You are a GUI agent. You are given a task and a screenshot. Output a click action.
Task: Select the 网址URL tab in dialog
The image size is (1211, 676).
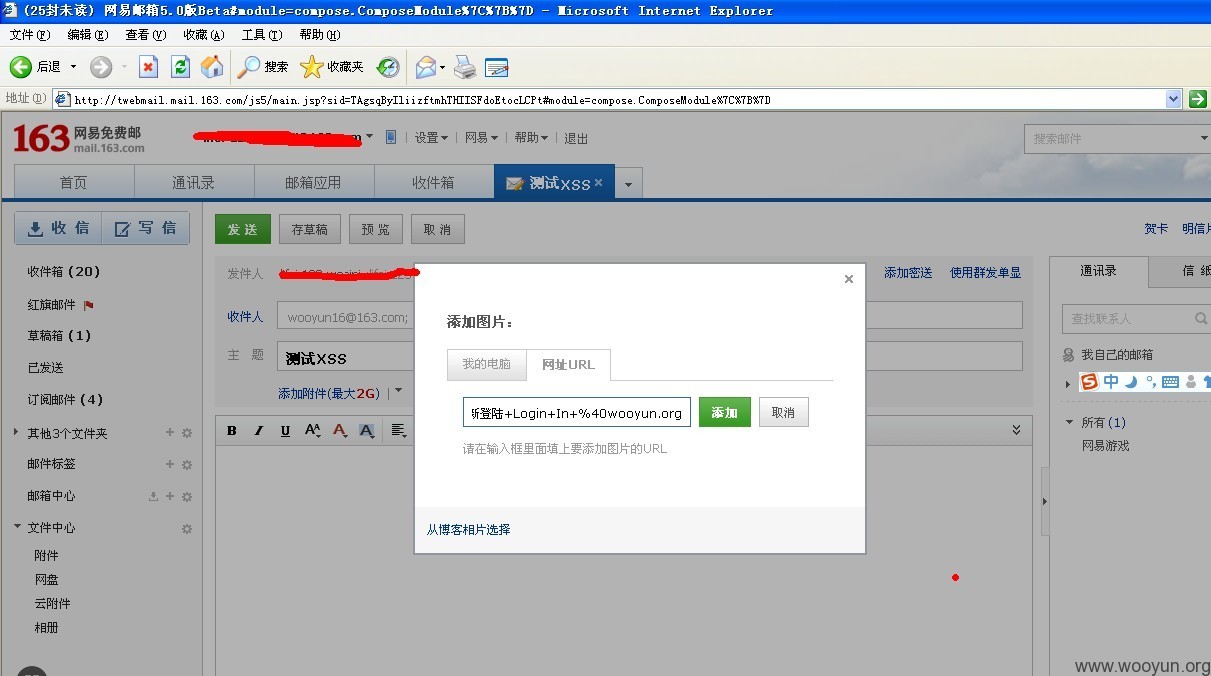(568, 365)
